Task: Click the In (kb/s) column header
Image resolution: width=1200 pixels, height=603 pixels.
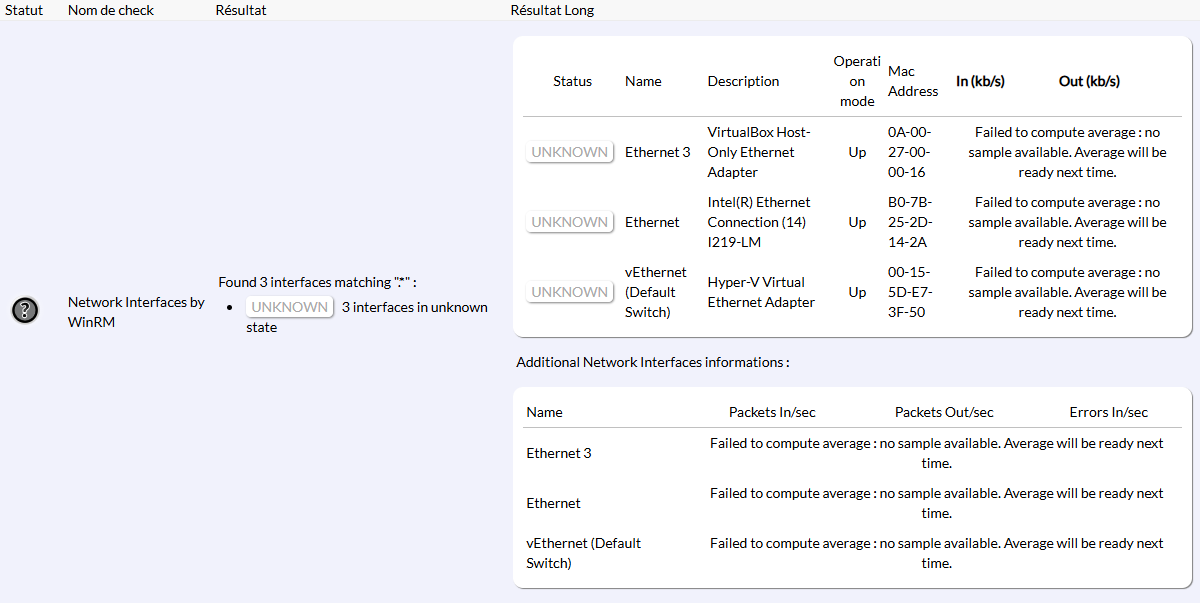Action: click(x=980, y=81)
